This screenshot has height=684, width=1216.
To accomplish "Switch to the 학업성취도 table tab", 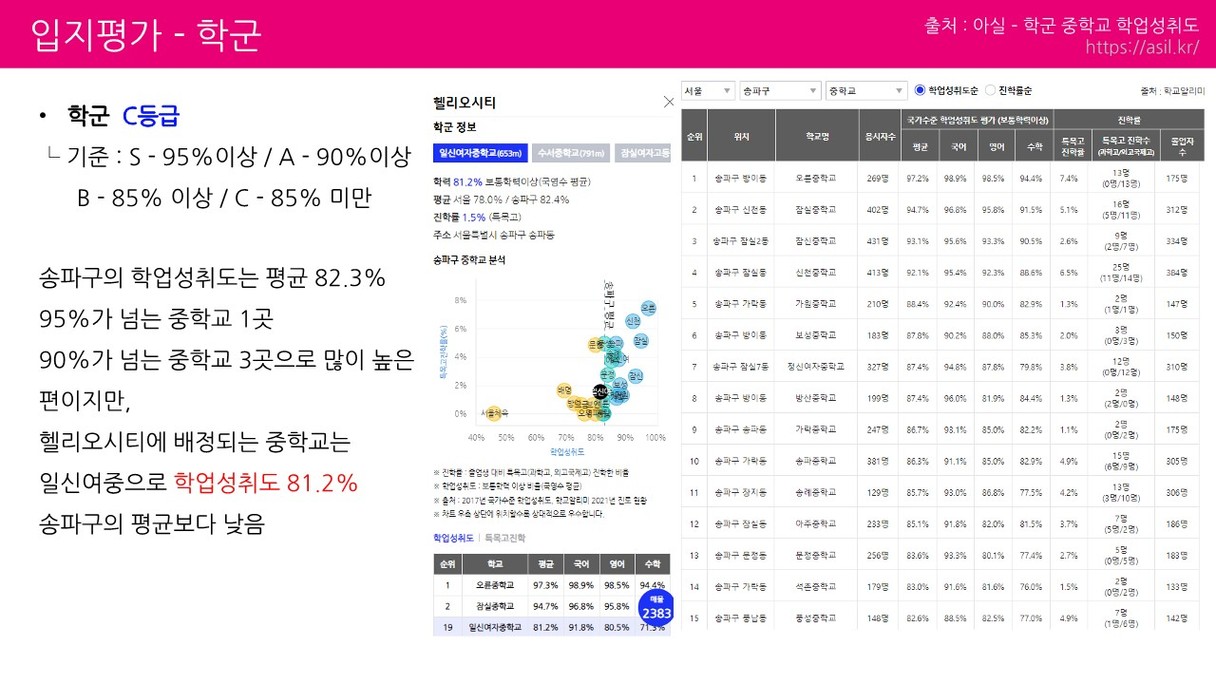I will [x=453, y=537].
